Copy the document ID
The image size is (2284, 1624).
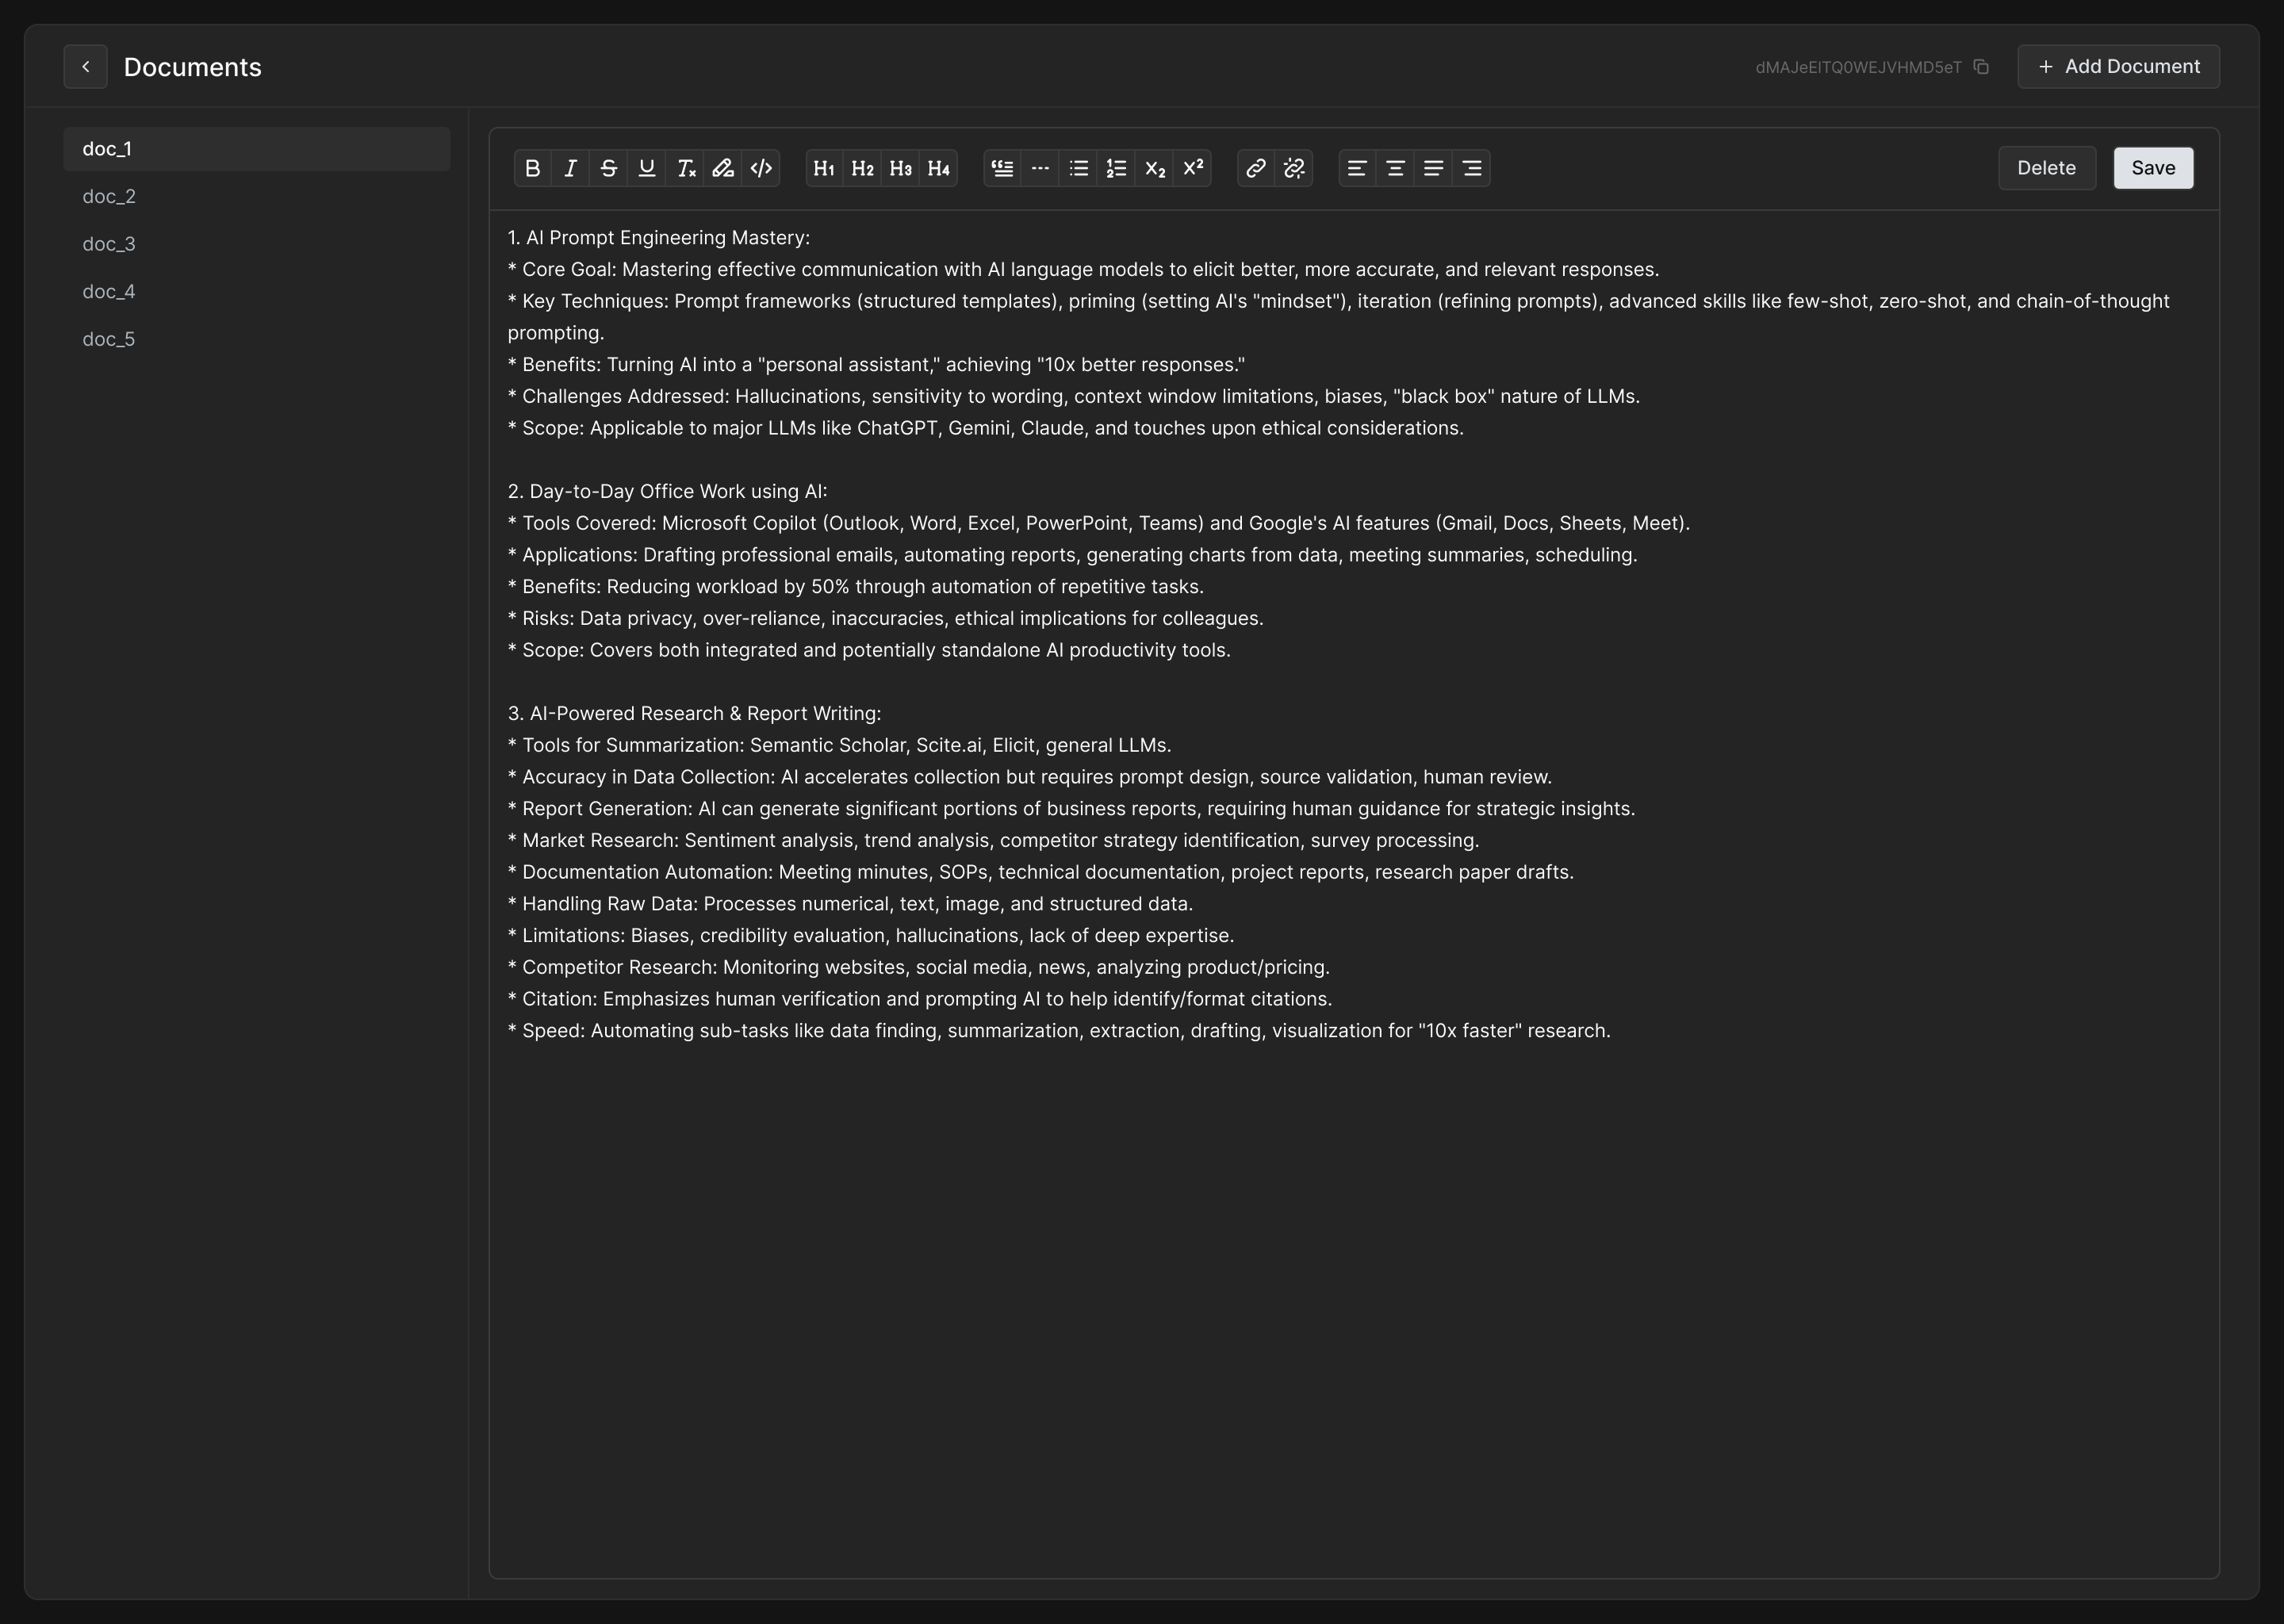[1981, 67]
